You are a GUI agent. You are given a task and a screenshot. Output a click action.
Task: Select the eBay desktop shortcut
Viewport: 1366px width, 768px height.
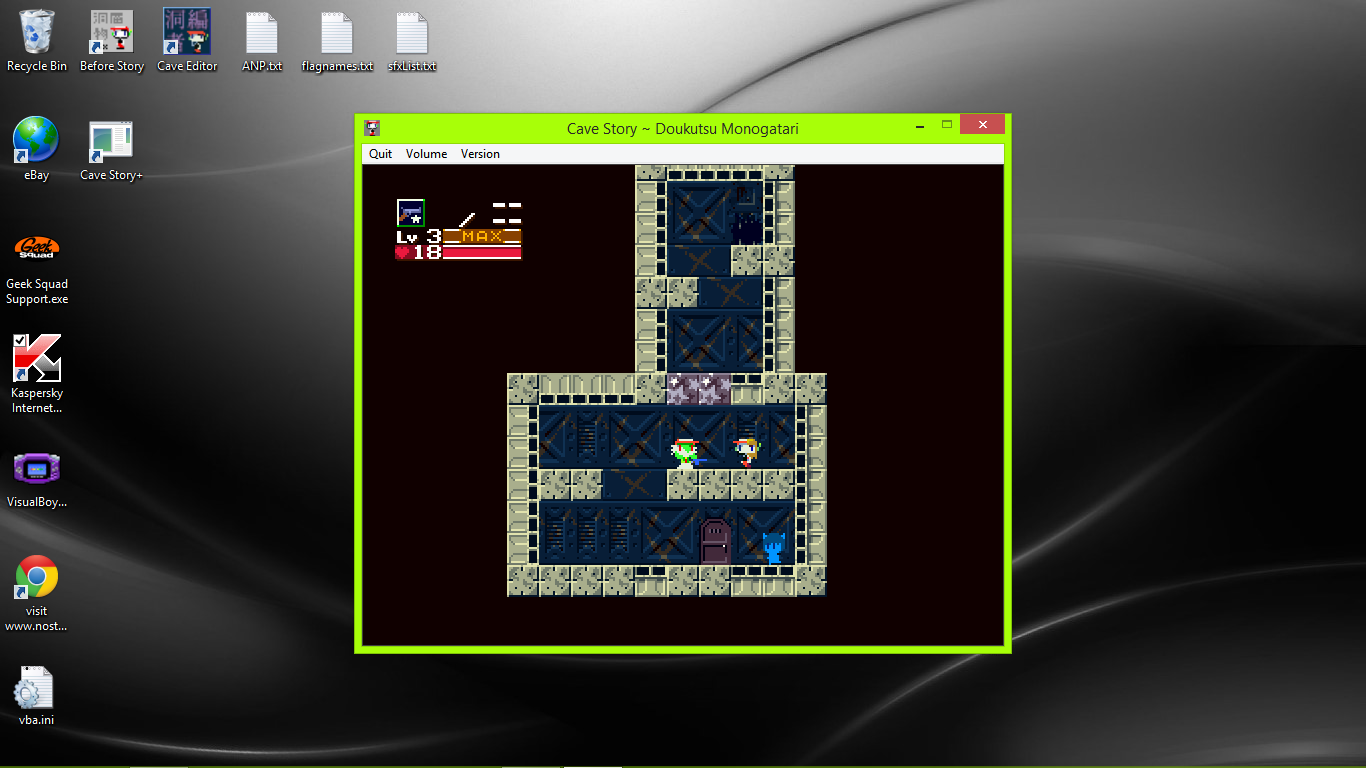tap(37, 149)
